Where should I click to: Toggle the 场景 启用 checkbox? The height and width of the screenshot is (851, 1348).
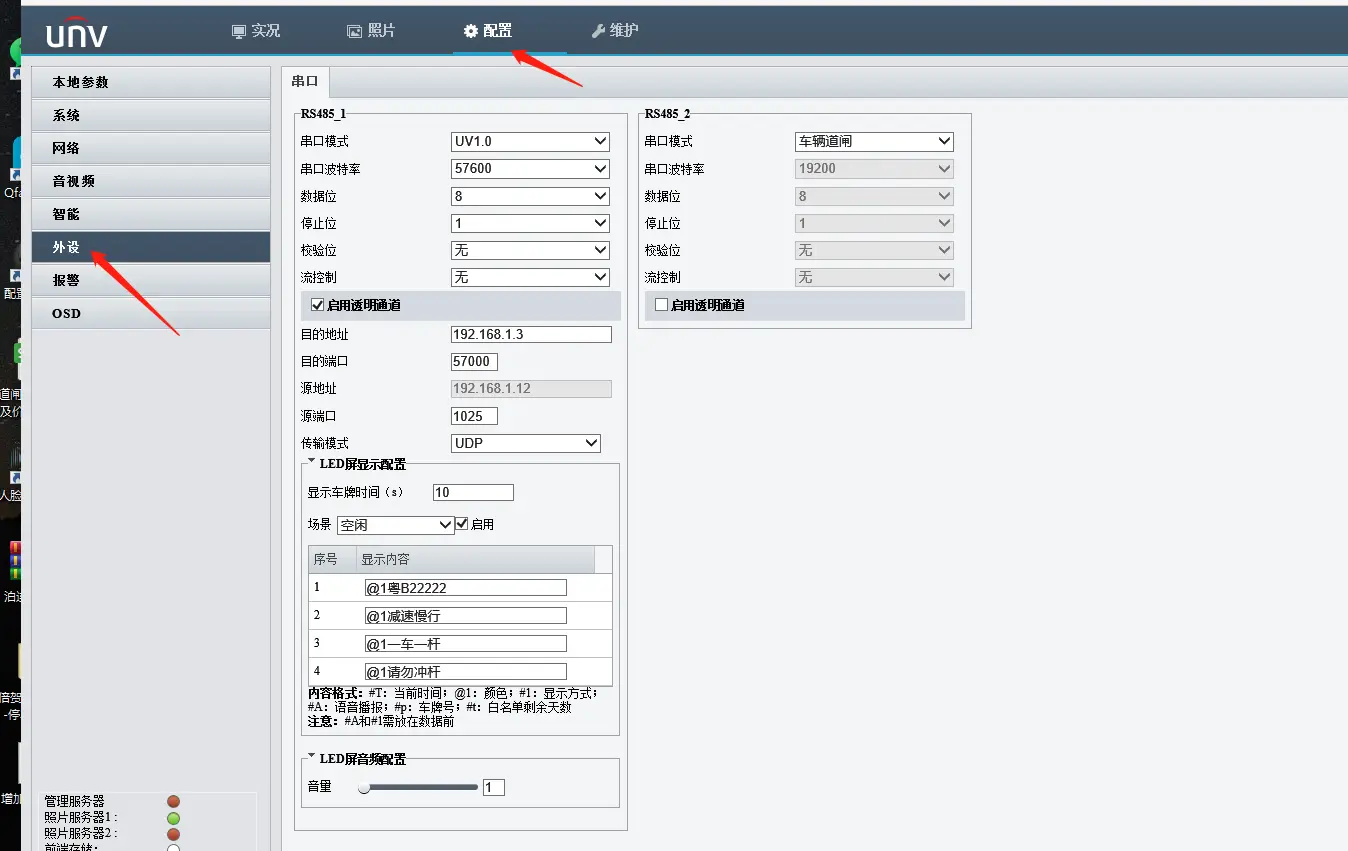click(x=462, y=524)
